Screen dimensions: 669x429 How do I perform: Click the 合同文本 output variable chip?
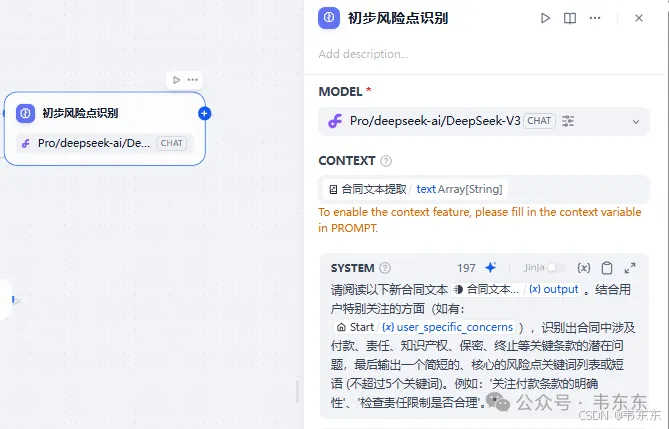click(x=516, y=289)
